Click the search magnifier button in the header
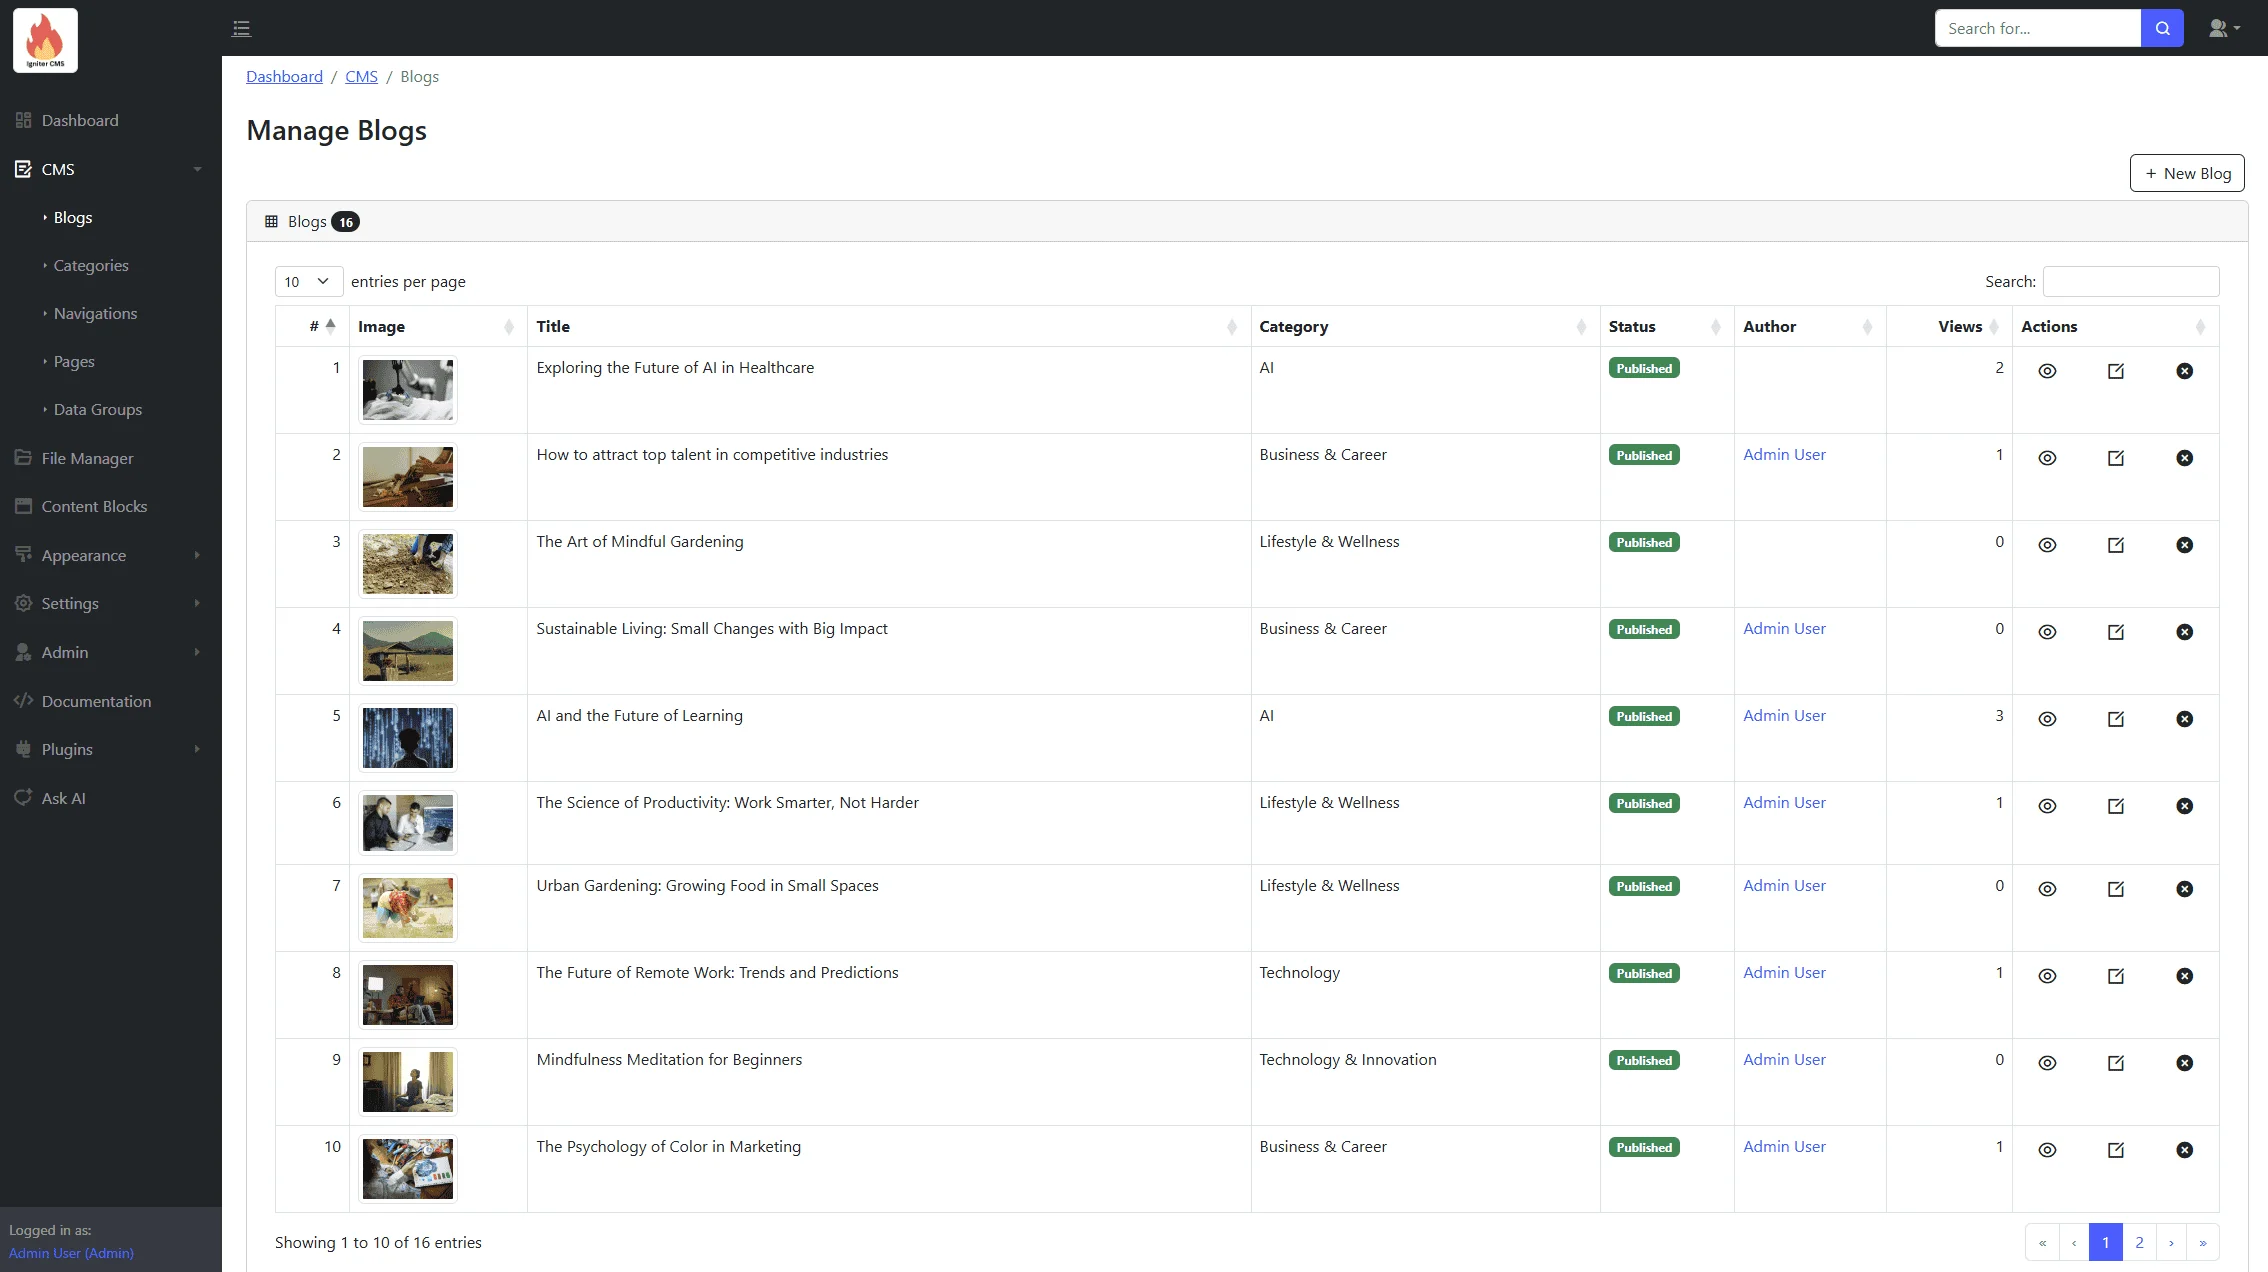 point(2161,27)
